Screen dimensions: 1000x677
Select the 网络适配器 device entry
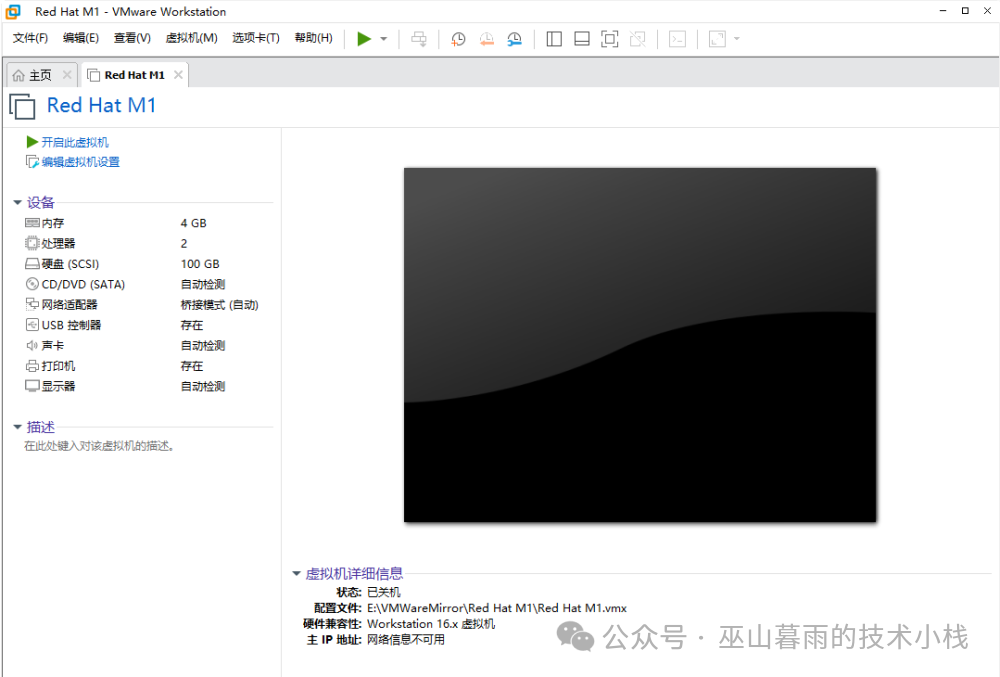click(69, 305)
